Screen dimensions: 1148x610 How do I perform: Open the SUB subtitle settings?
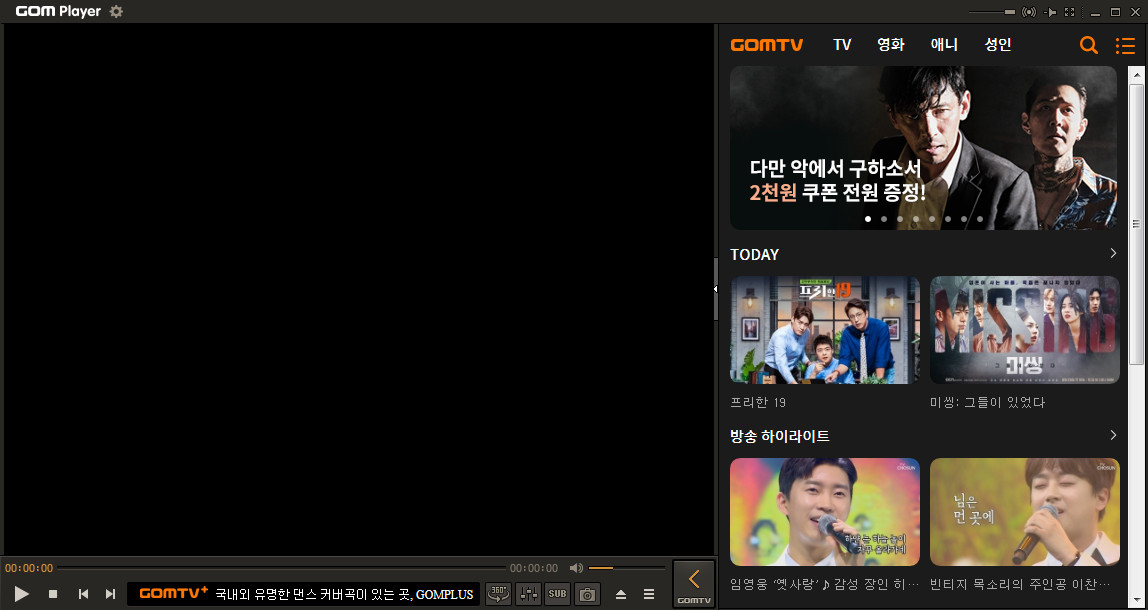tap(557, 594)
